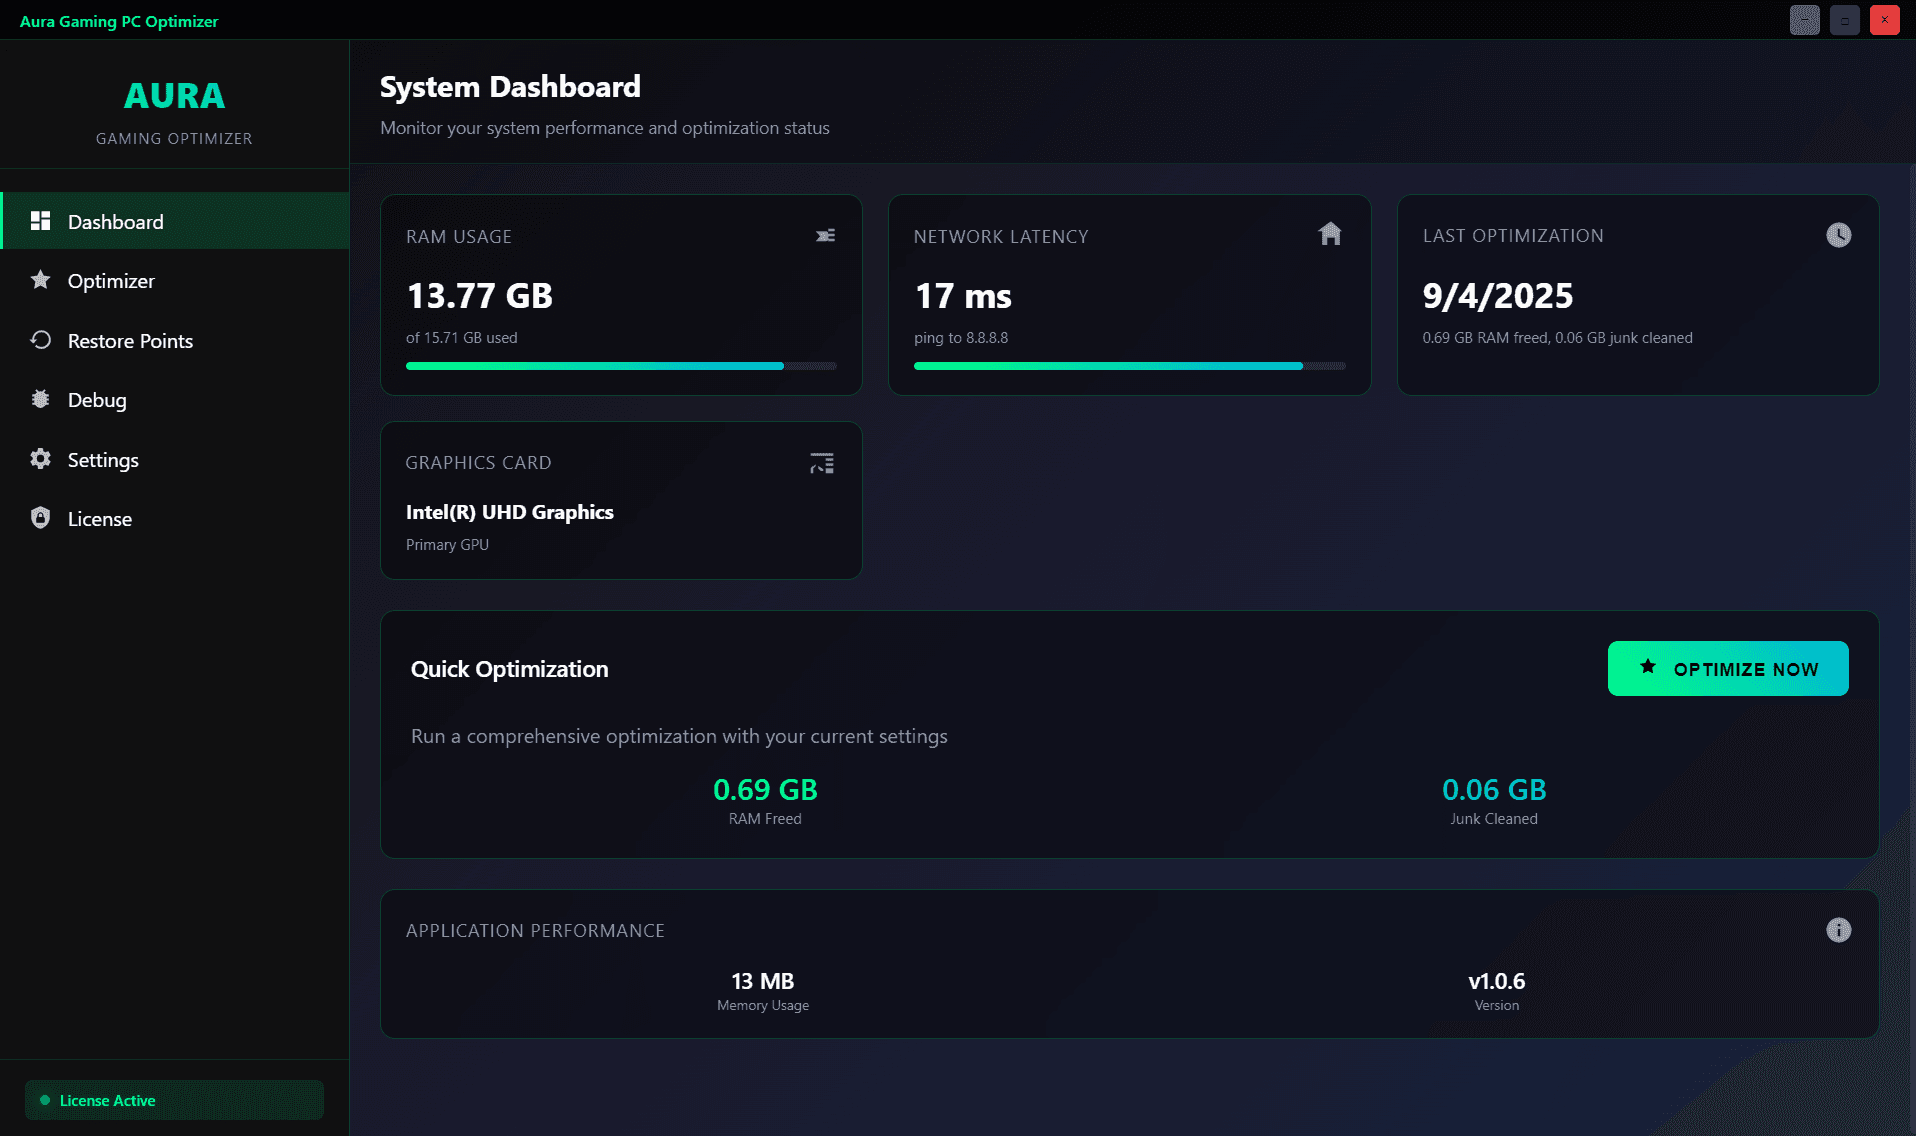Minimize the Aura Optimizer window
This screenshot has height=1136, width=1916.
coord(1804,20)
